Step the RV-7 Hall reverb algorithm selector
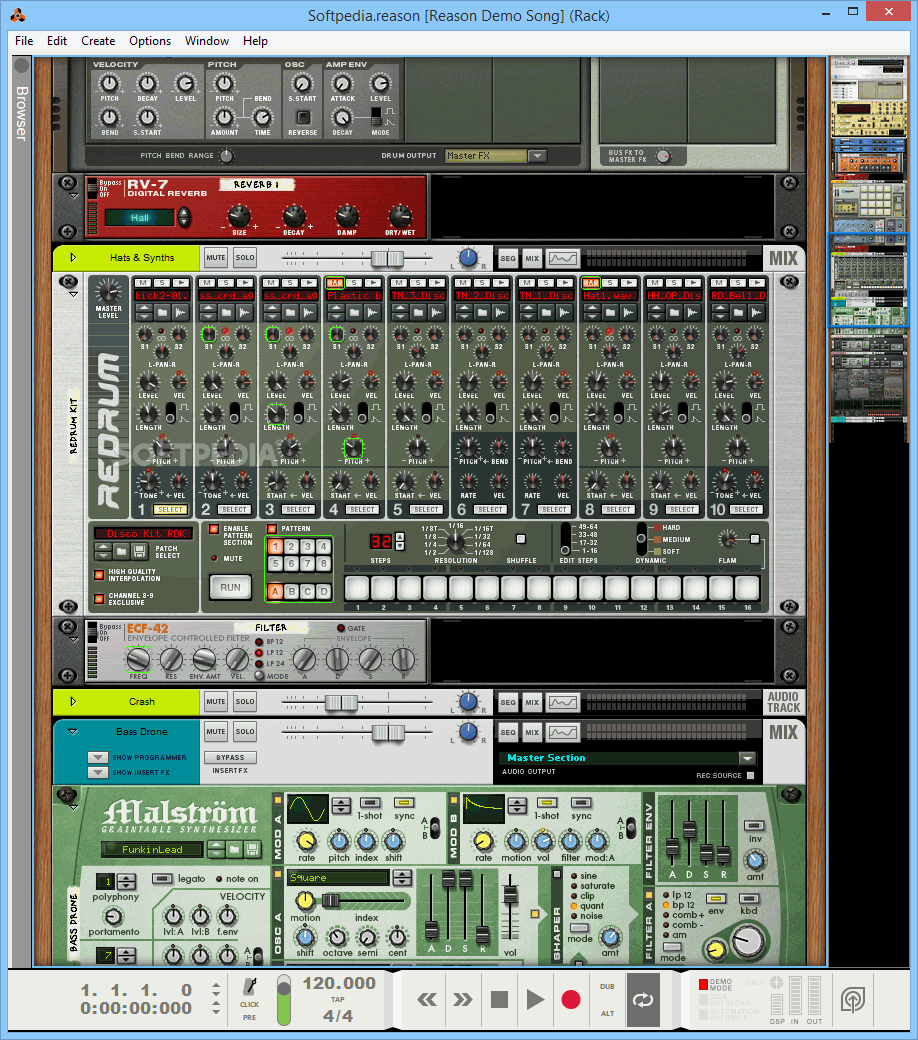Image resolution: width=918 pixels, height=1040 pixels. coord(184,218)
